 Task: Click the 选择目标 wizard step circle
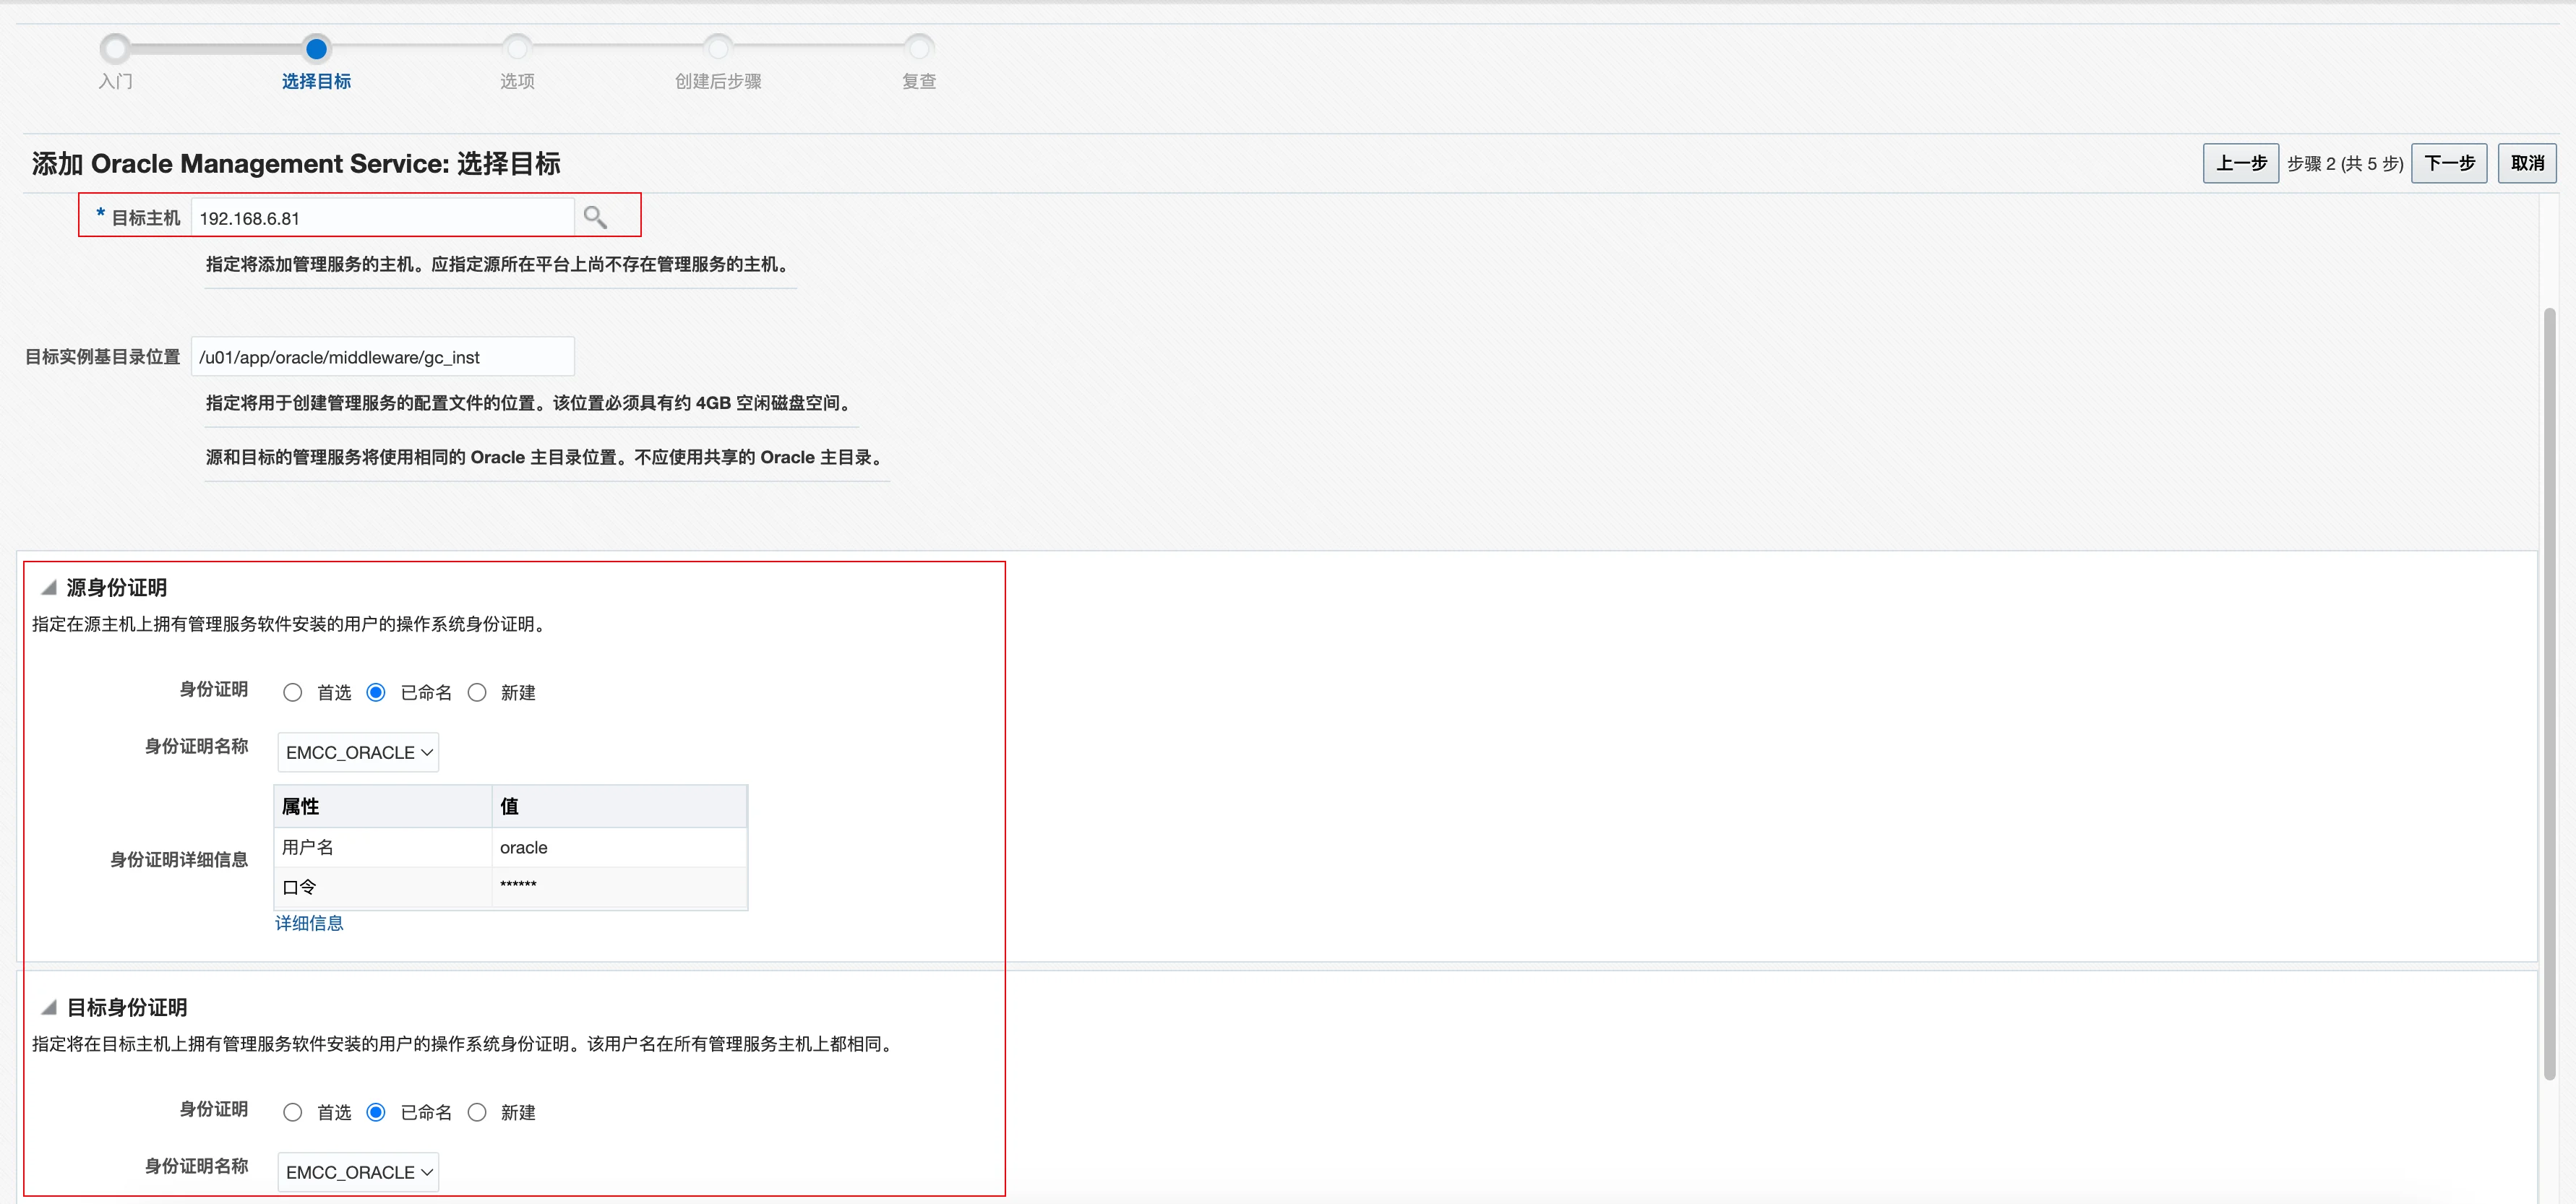[316, 48]
